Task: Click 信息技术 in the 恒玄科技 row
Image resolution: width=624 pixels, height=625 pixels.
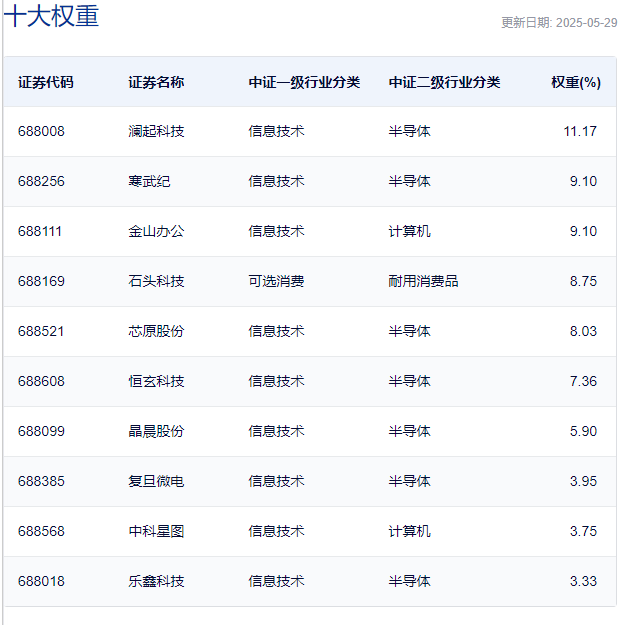Action: point(276,381)
